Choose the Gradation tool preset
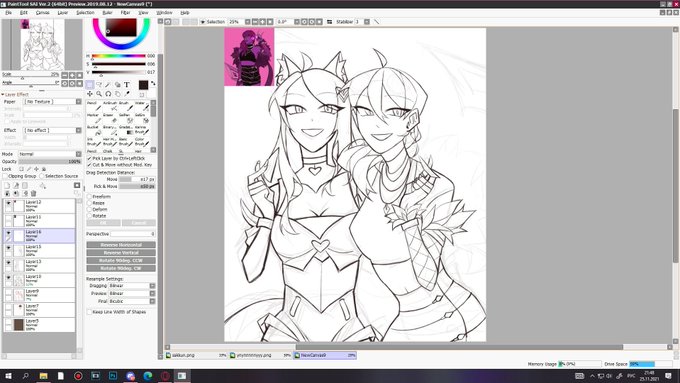Image resolution: width=680 pixels, height=383 pixels. 125,130
